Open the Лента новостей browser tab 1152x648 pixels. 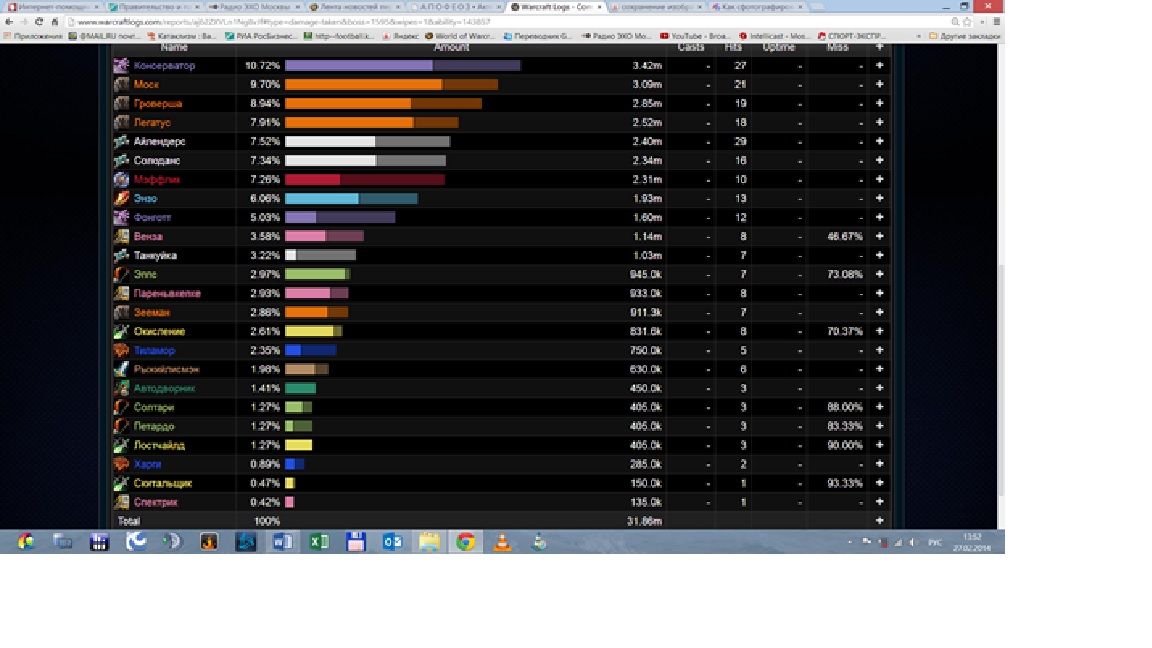point(354,7)
